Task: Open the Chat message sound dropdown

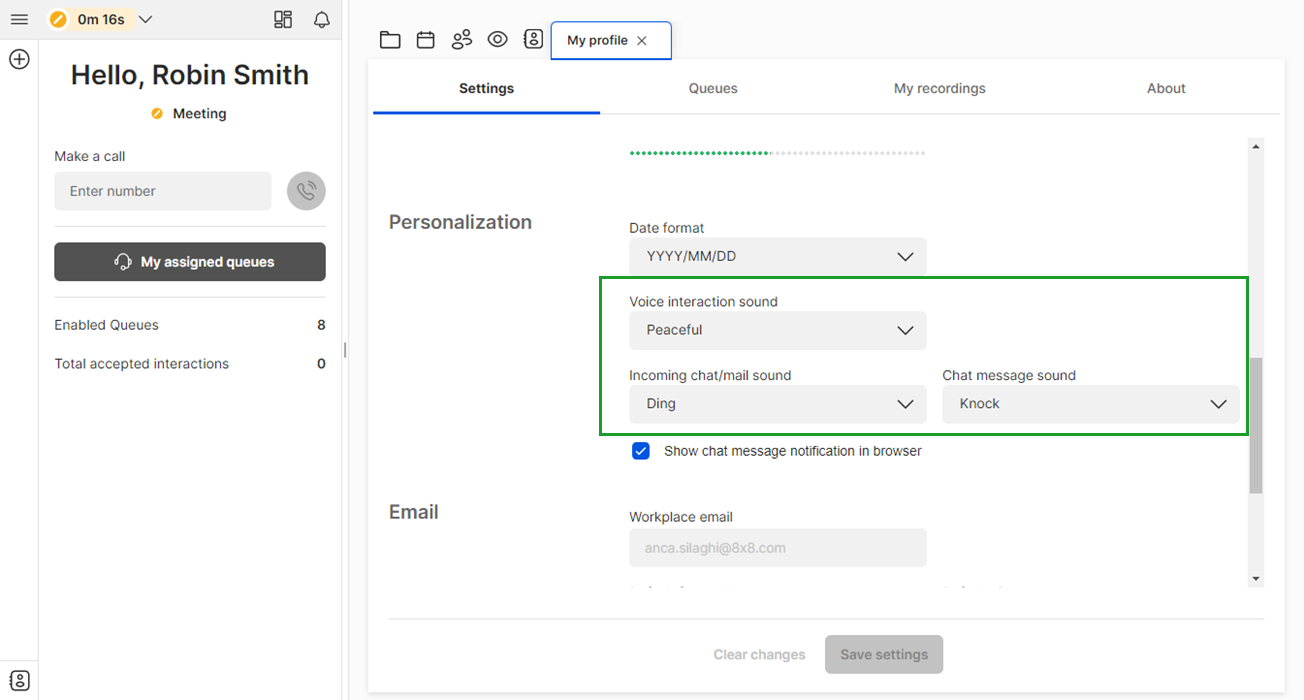Action: (1091, 404)
